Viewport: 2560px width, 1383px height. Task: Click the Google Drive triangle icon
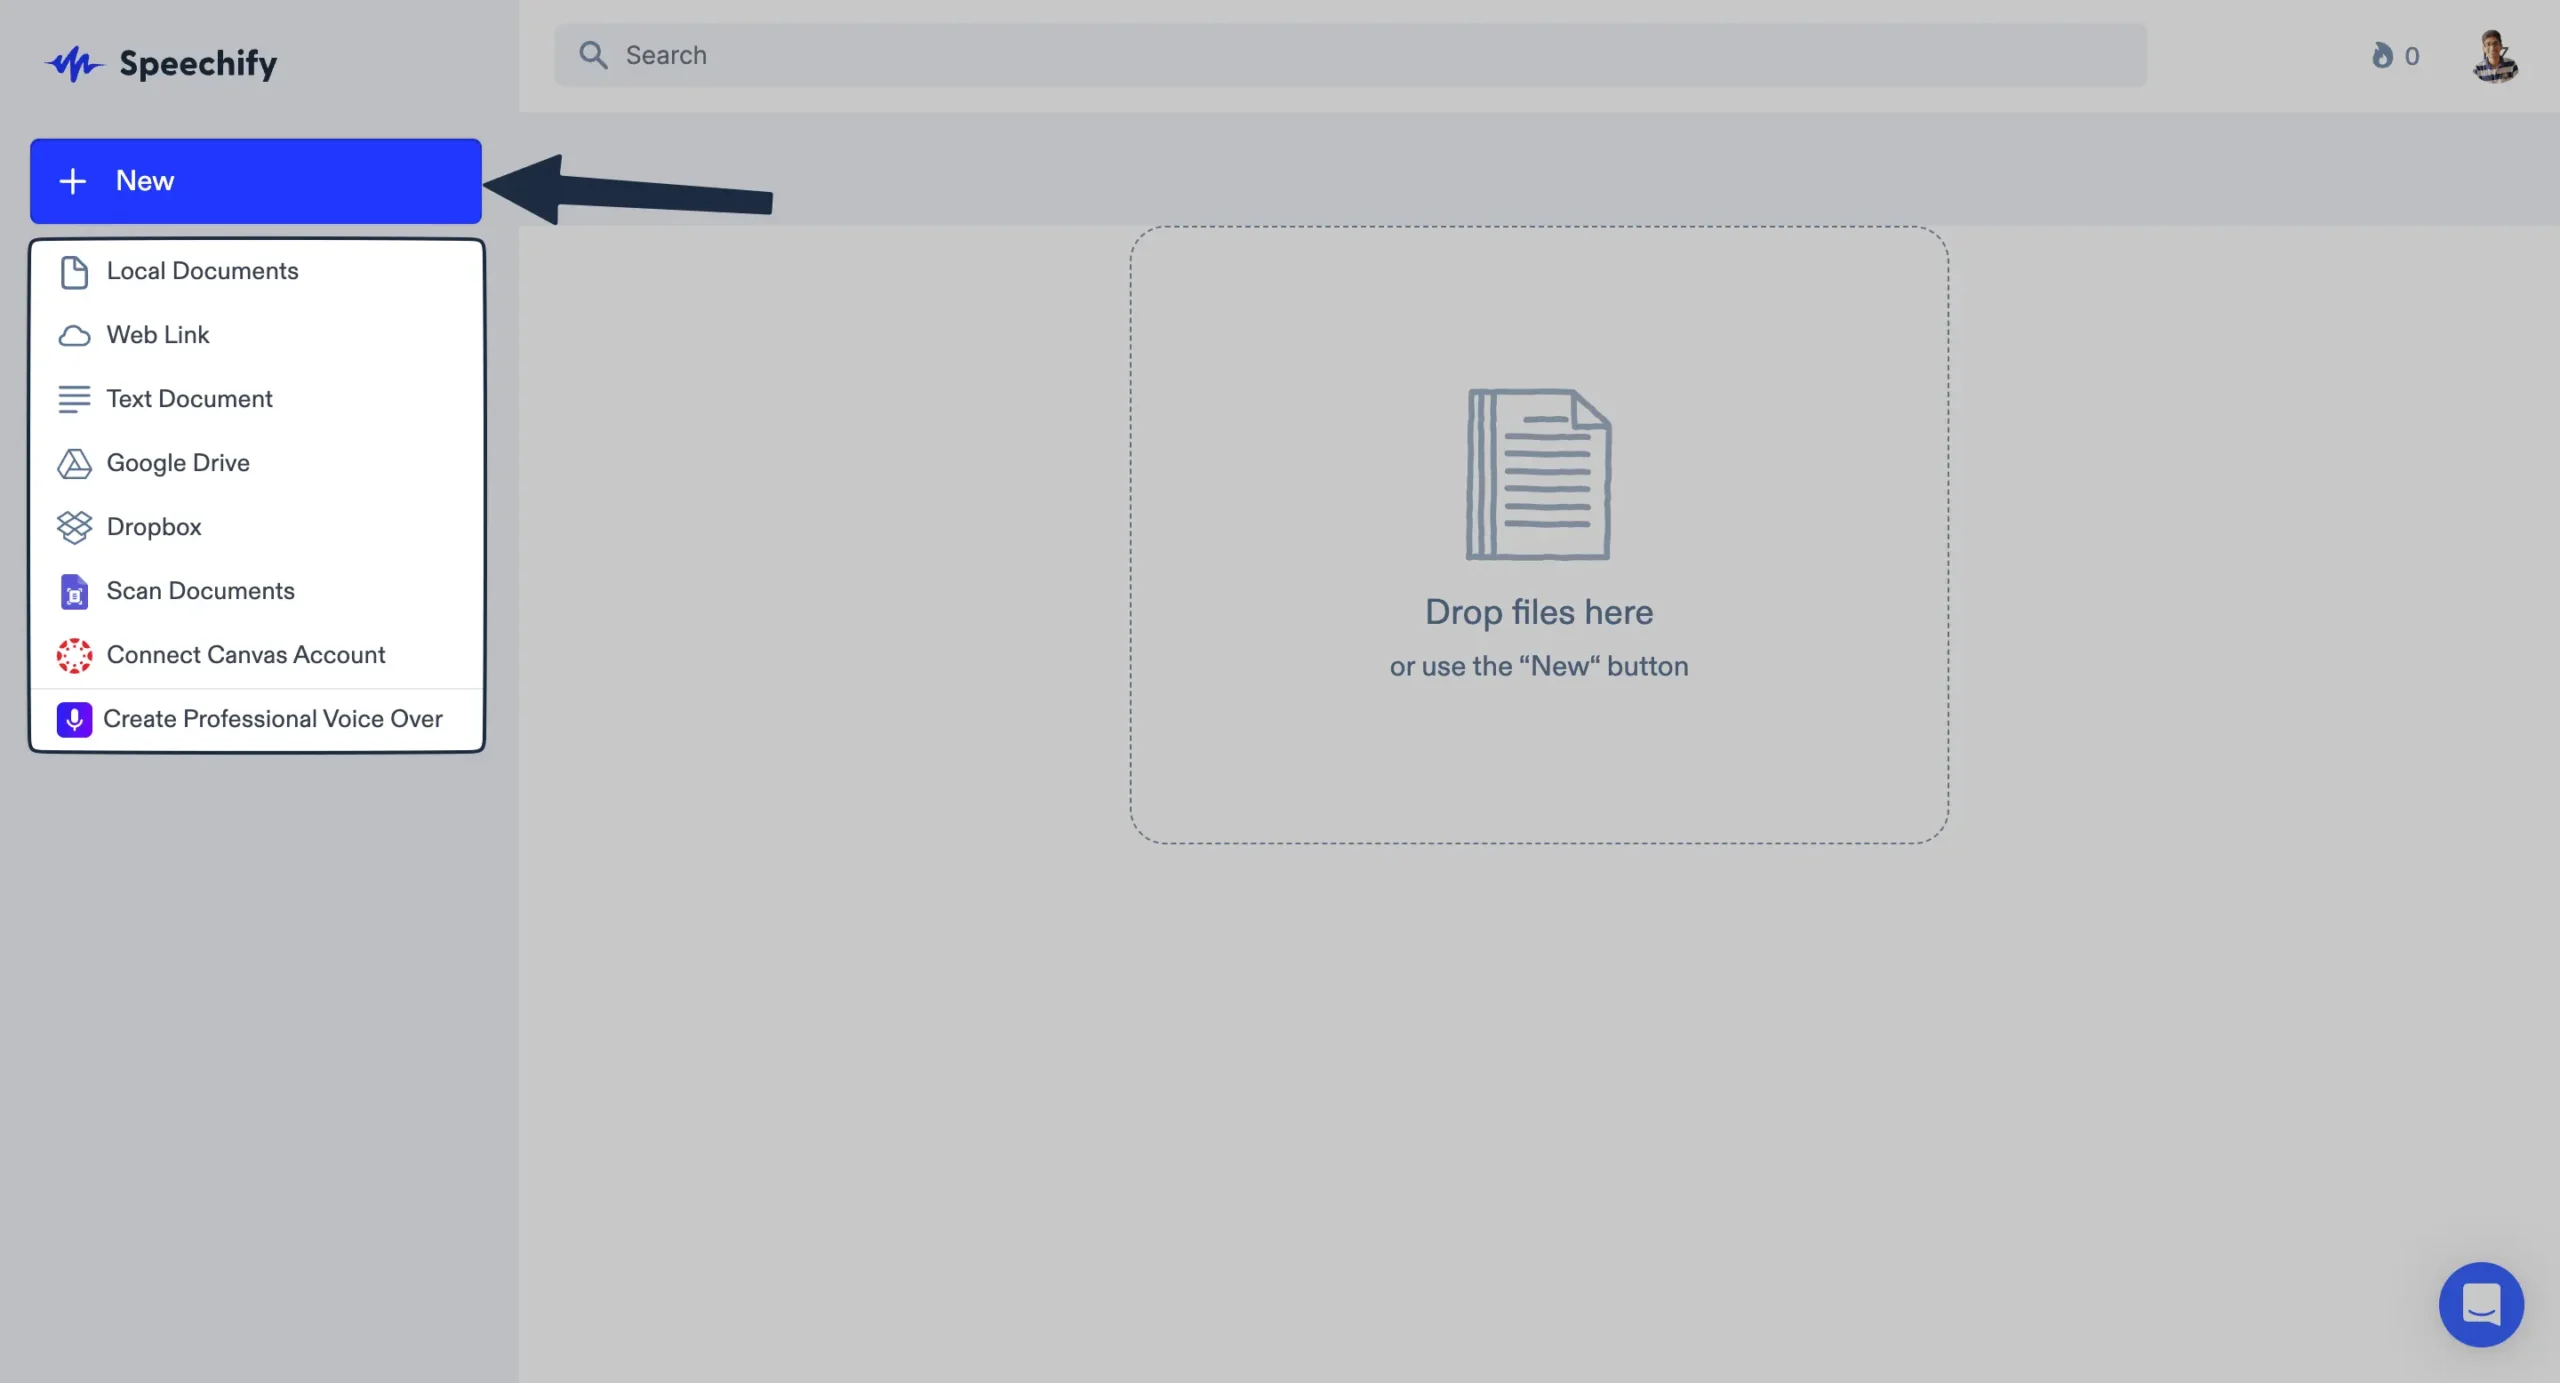coord(74,463)
